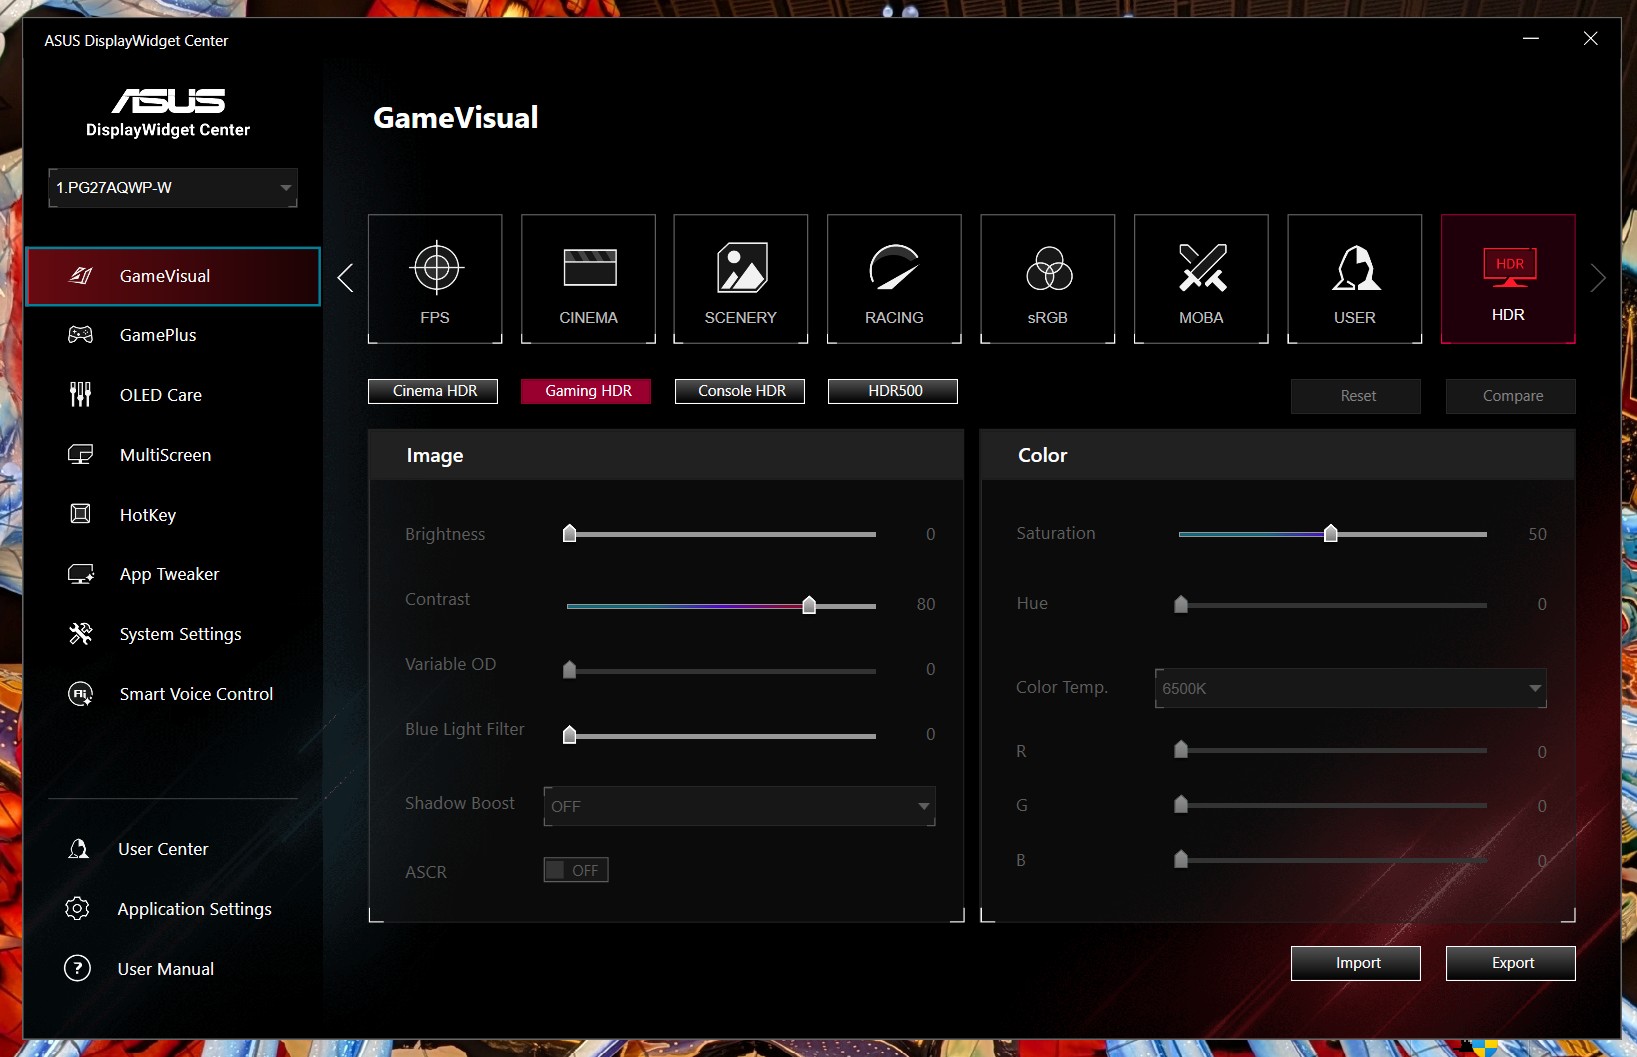Image resolution: width=1637 pixels, height=1057 pixels.
Task: Choose the USER profile mode
Action: [x=1354, y=279]
